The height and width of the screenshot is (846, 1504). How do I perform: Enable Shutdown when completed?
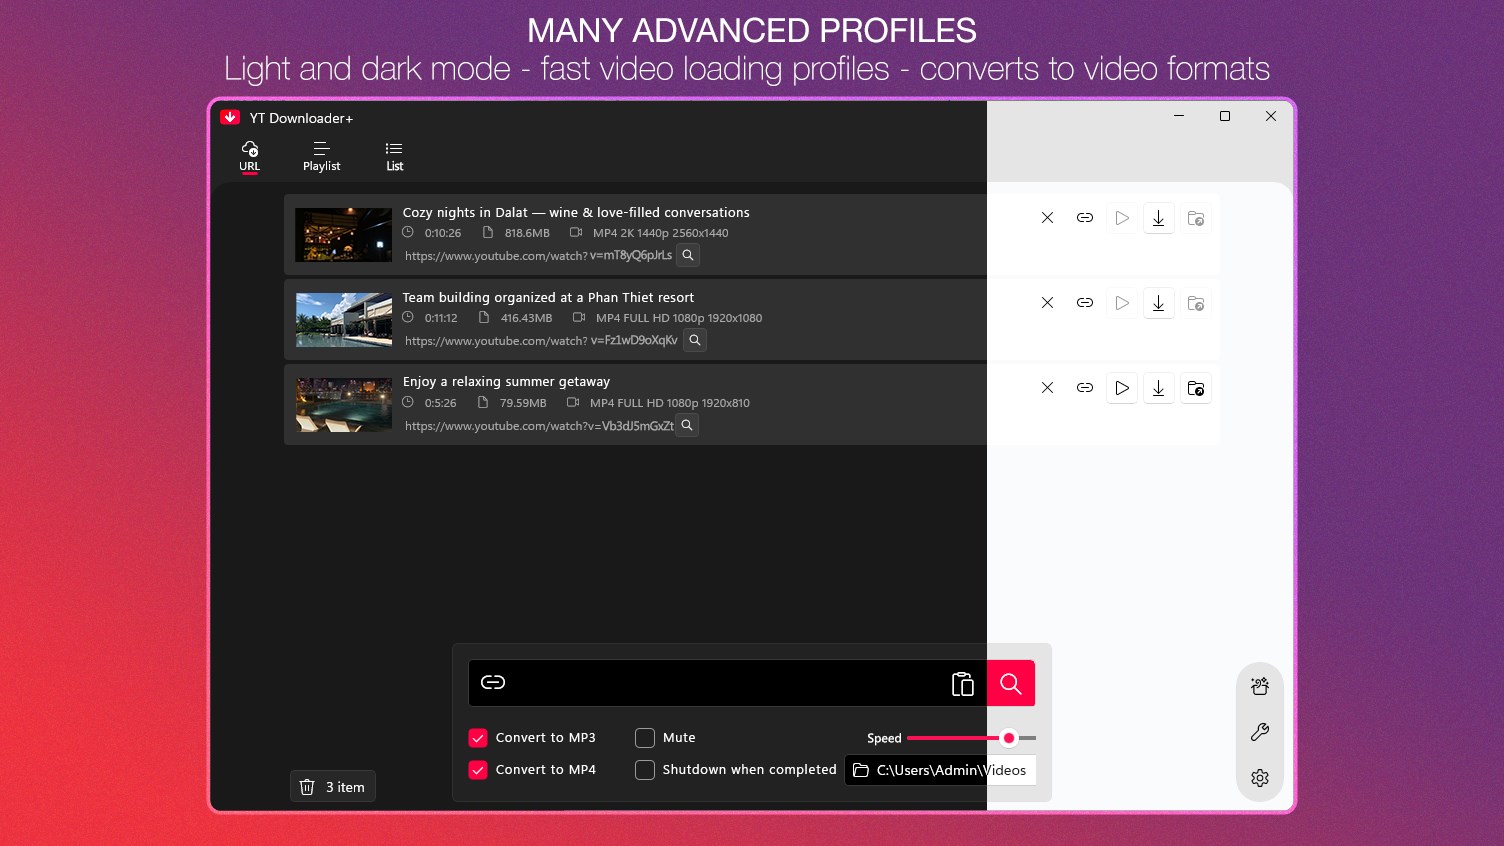pyautogui.click(x=645, y=770)
